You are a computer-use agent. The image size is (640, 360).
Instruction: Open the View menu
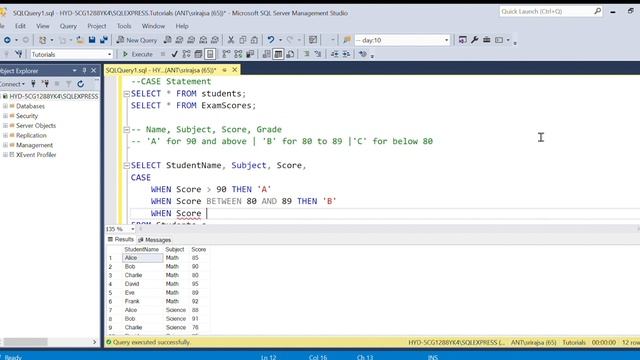point(42,26)
